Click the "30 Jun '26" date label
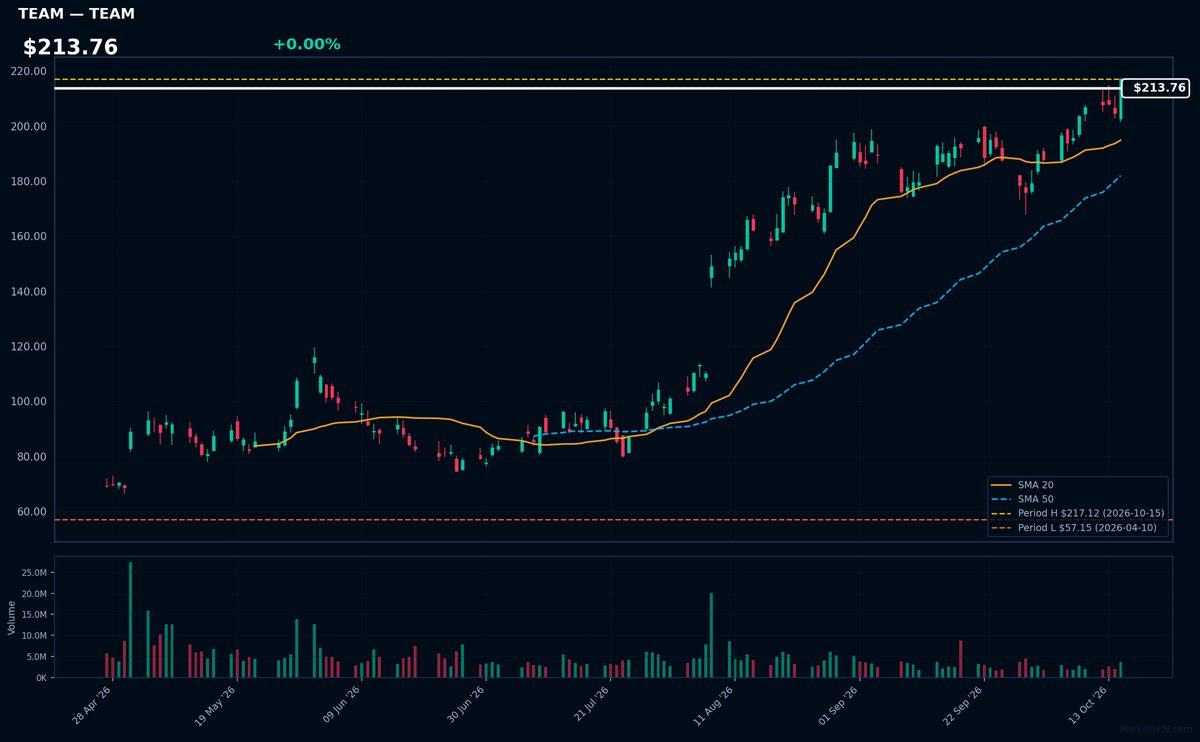 [465, 706]
